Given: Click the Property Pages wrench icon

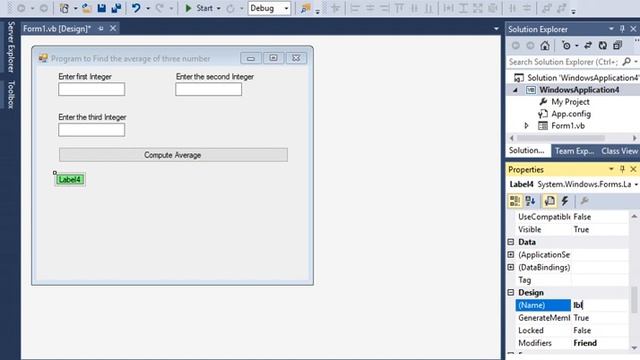Looking at the screenshot, I should tap(584, 200).
